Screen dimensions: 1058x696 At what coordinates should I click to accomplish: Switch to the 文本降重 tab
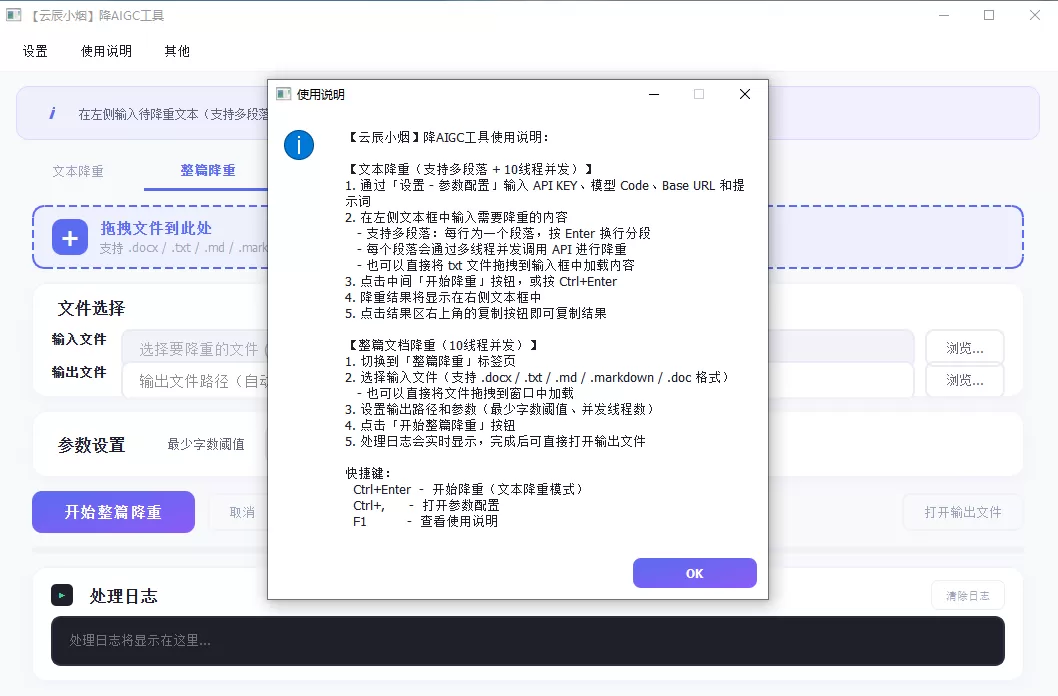[78, 171]
